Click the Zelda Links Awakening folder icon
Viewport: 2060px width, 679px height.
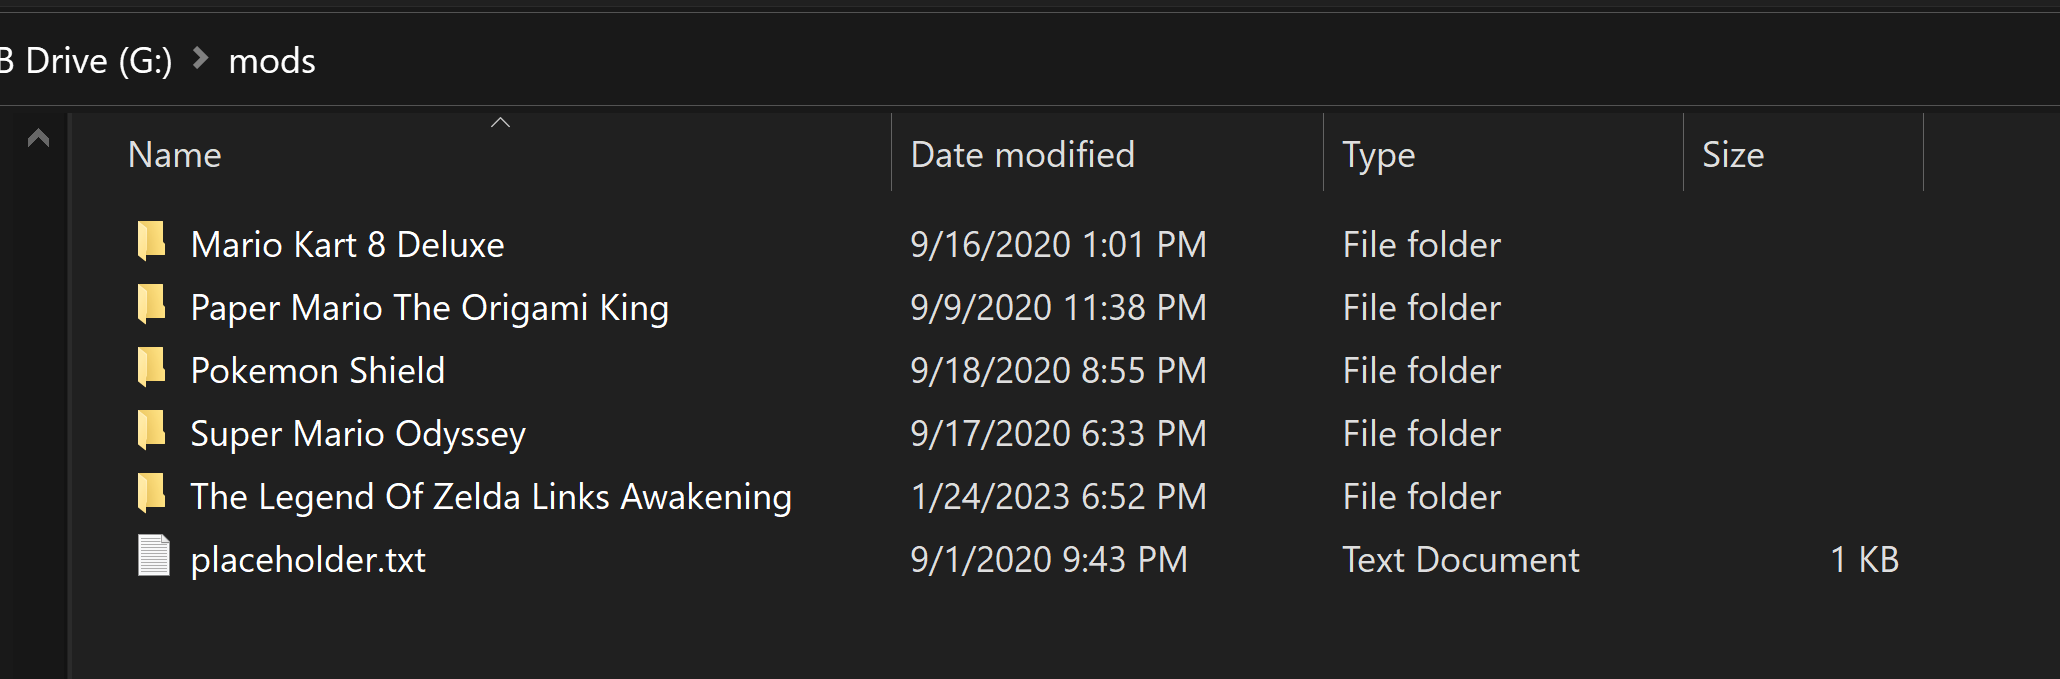coord(152,494)
